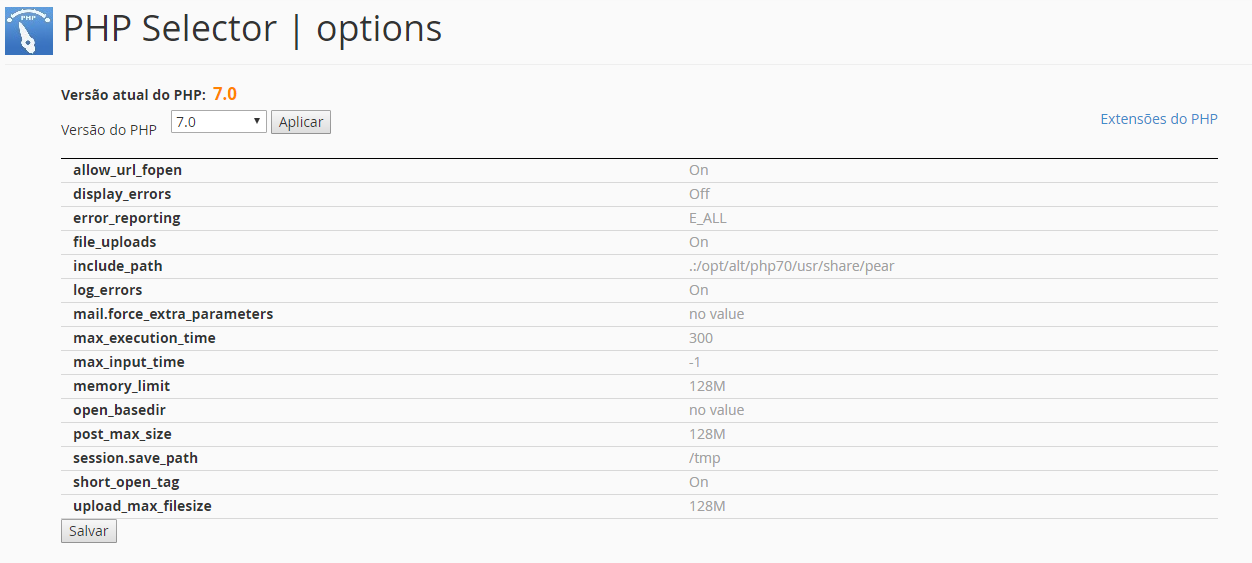Toggle the file_uploads On value
Image resolution: width=1252 pixels, height=563 pixels.
click(x=698, y=242)
